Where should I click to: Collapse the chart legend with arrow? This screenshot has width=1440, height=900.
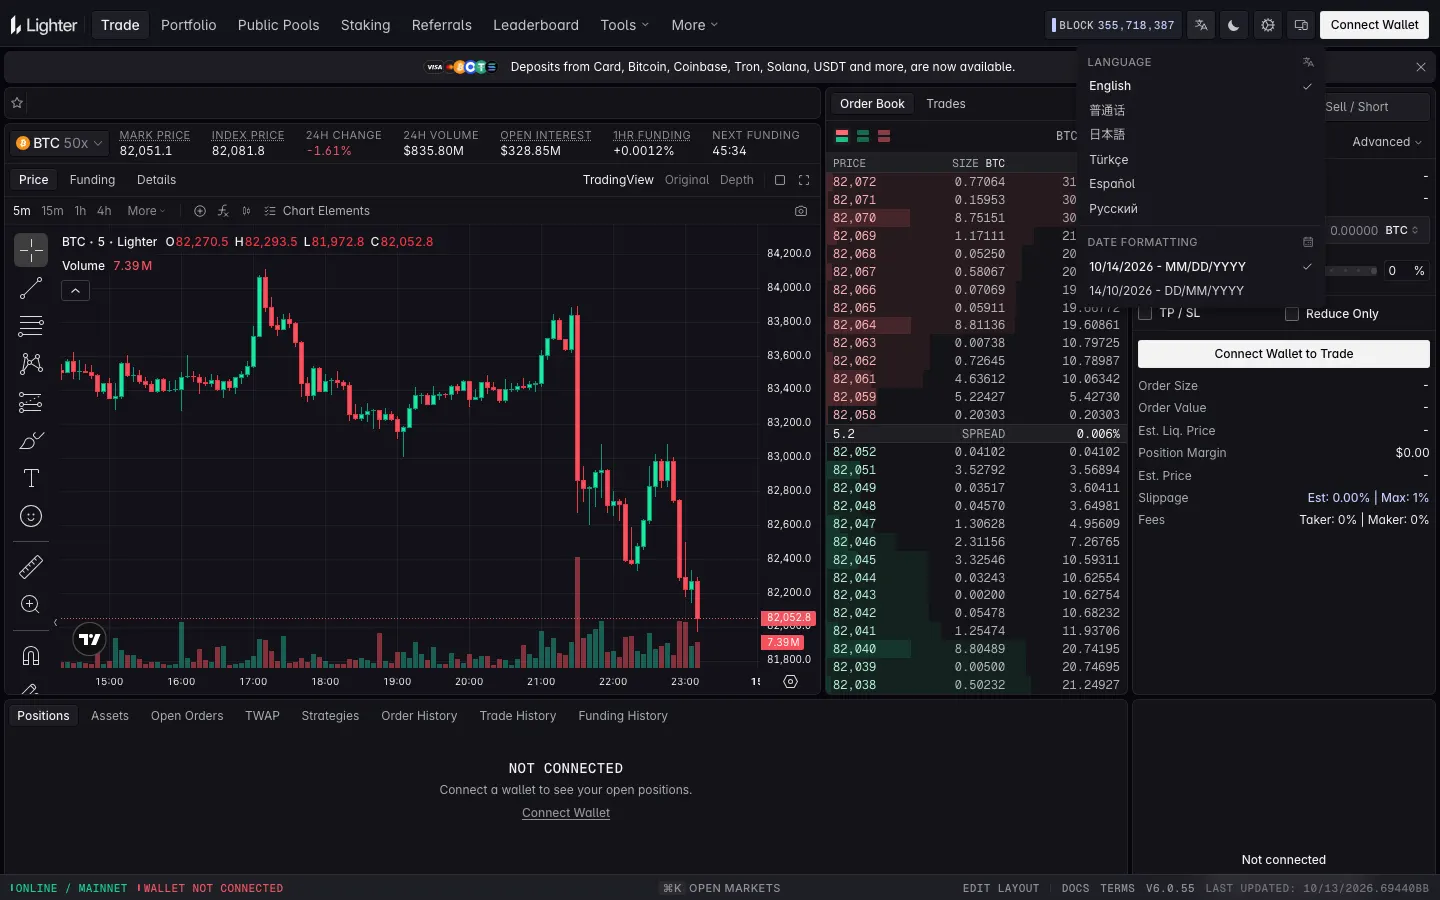[76, 291]
